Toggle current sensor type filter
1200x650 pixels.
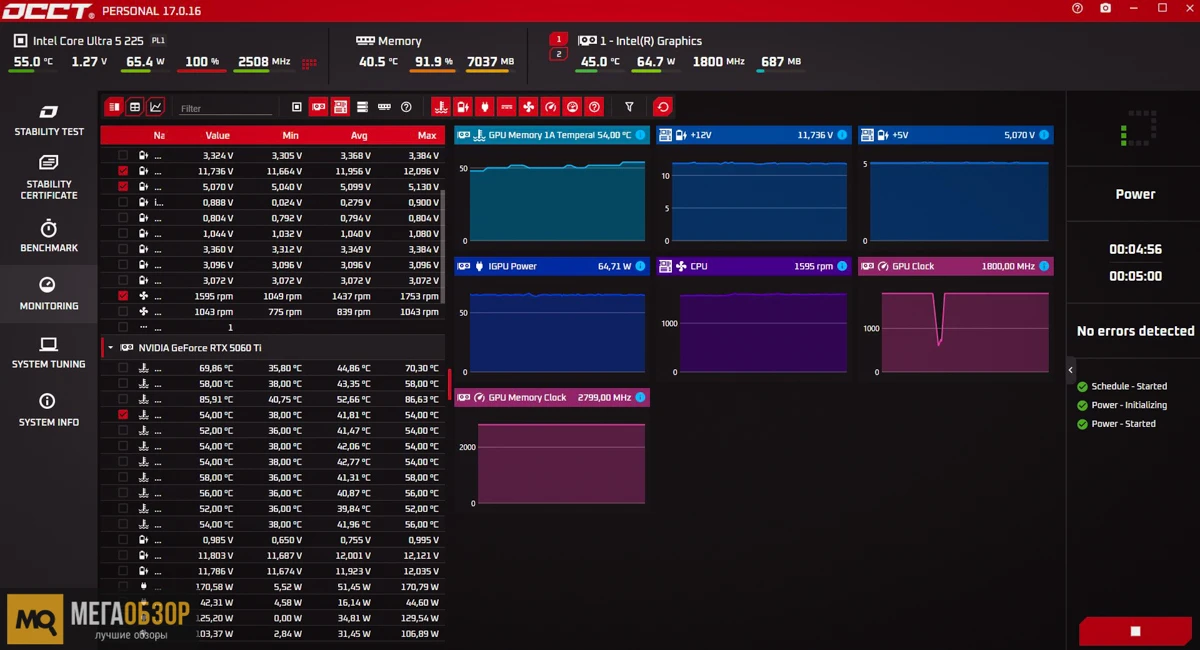click(506, 107)
